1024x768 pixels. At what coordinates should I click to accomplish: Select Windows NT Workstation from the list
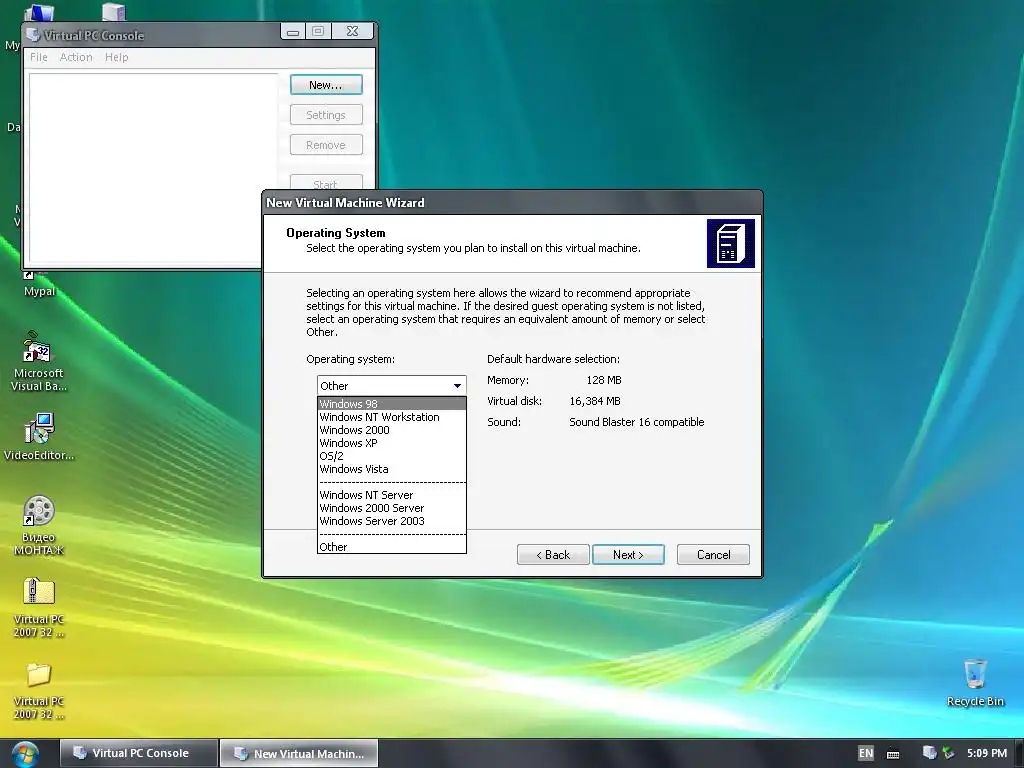point(392,417)
